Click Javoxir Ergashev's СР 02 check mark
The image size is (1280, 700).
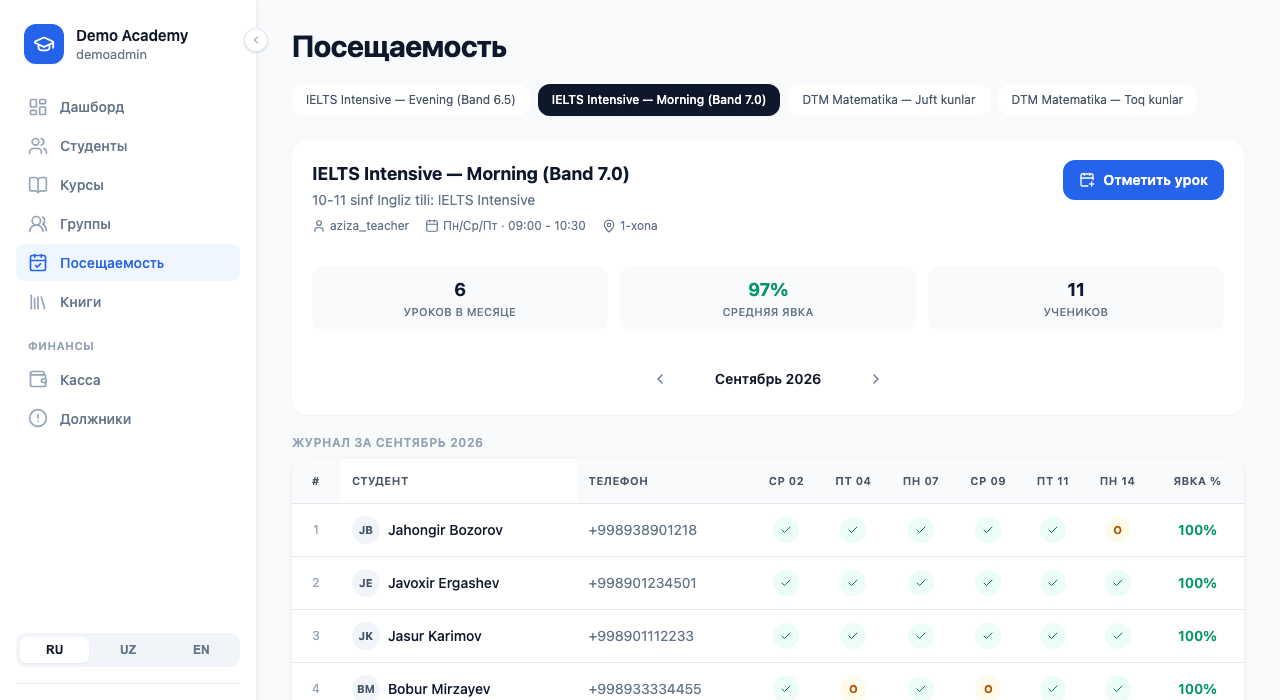(x=786, y=583)
